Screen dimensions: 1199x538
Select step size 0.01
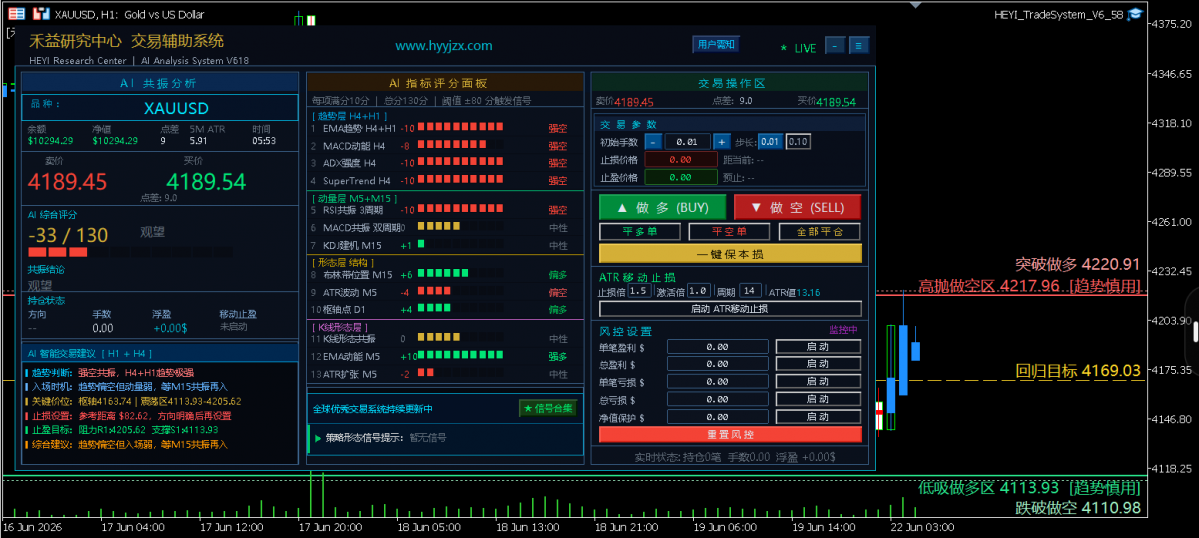(x=770, y=141)
